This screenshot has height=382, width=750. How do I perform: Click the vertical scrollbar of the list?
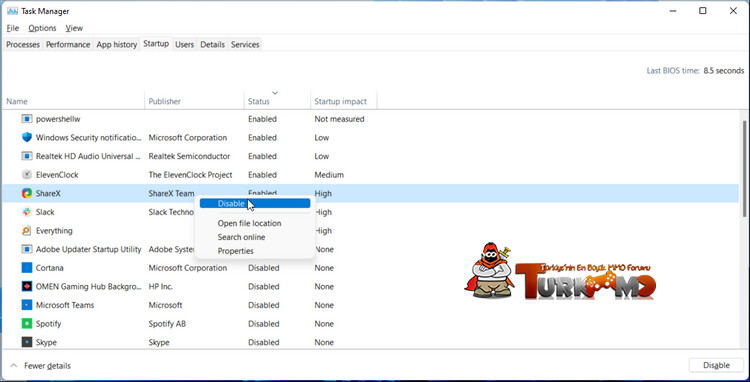tap(744, 168)
